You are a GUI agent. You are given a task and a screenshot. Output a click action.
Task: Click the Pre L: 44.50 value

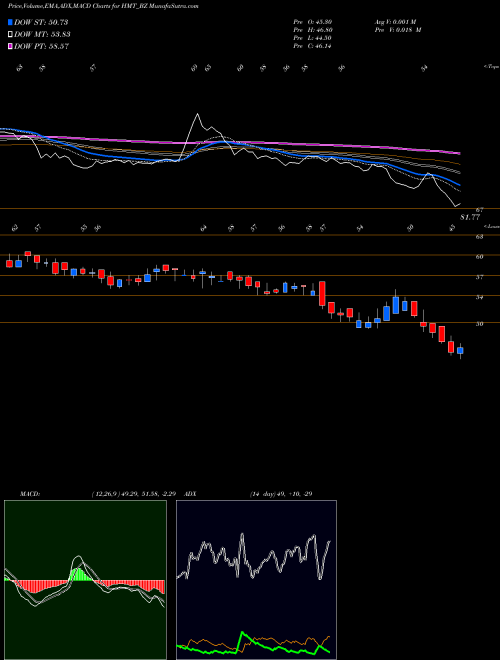pos(313,38)
